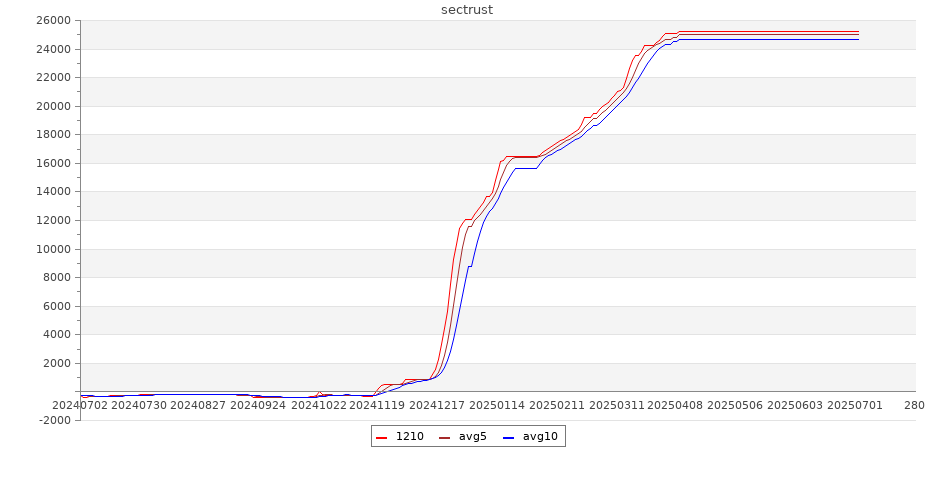This screenshot has width=935, height=500.
Task: Click the chart title 'sectrust'
Action: [467, 10]
